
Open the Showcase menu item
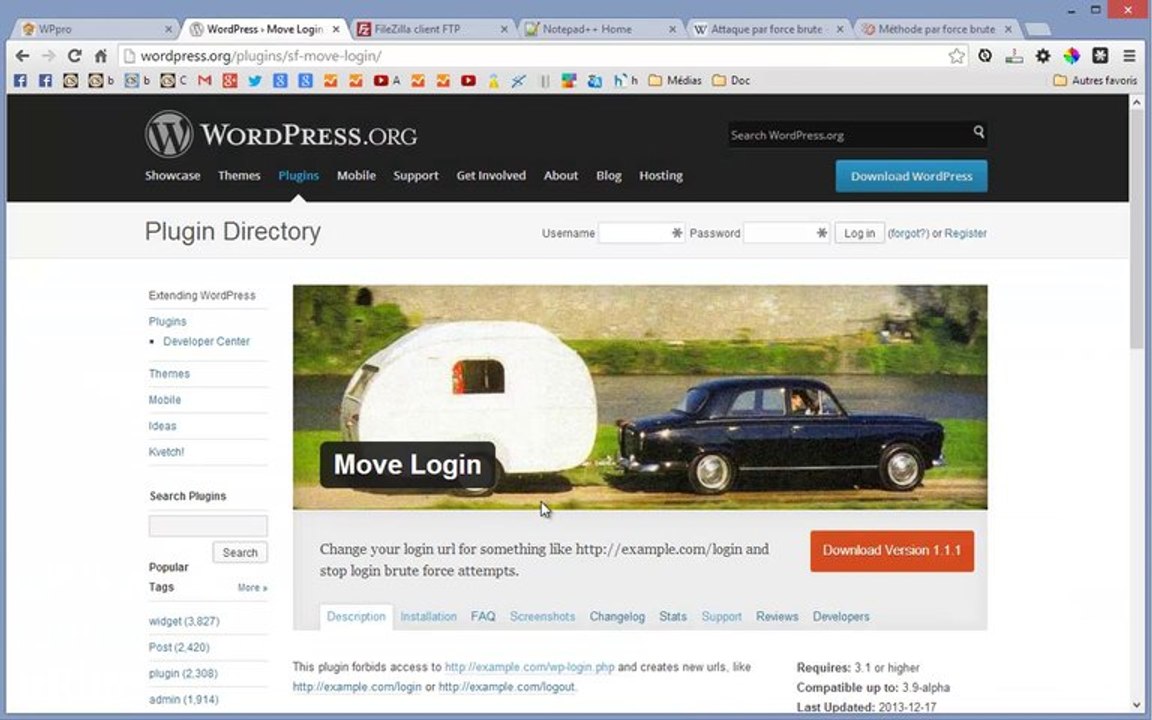[173, 176]
